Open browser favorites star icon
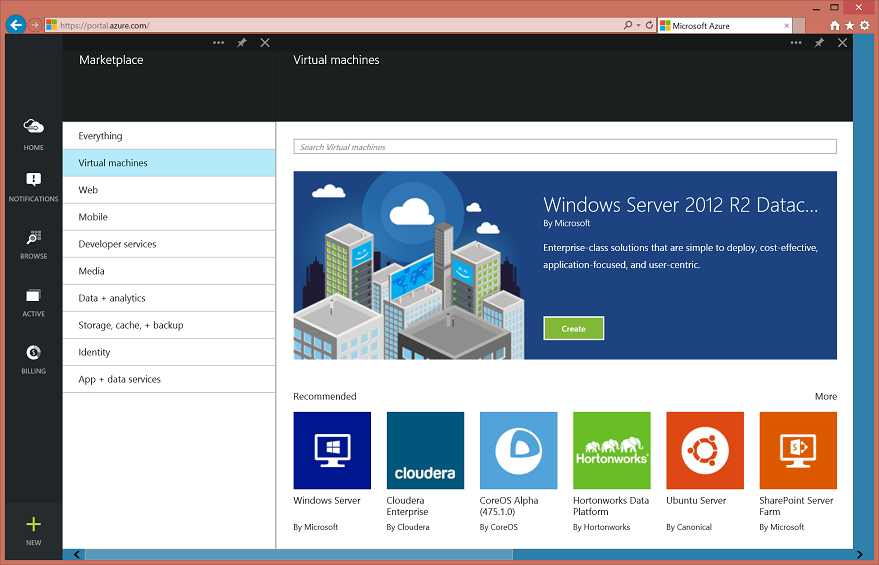This screenshot has height=565, width=879. click(x=850, y=25)
